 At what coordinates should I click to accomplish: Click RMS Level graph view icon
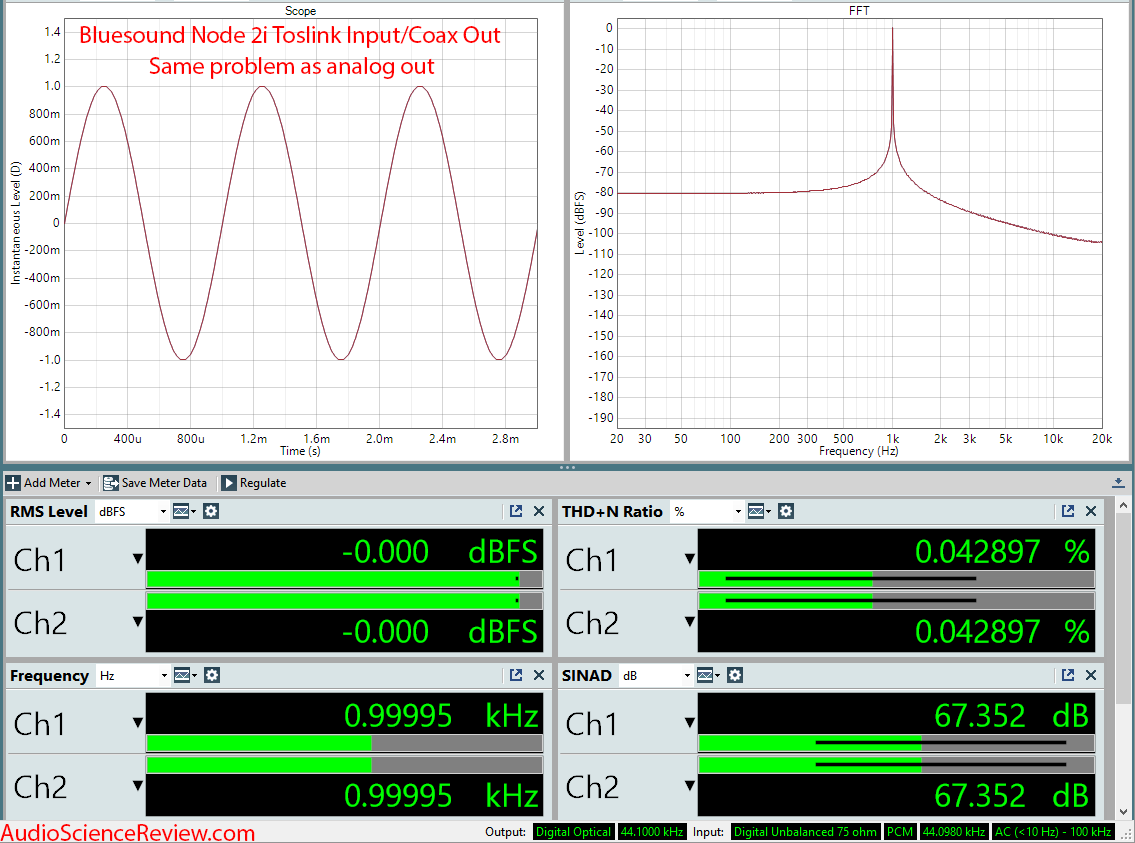click(x=184, y=512)
